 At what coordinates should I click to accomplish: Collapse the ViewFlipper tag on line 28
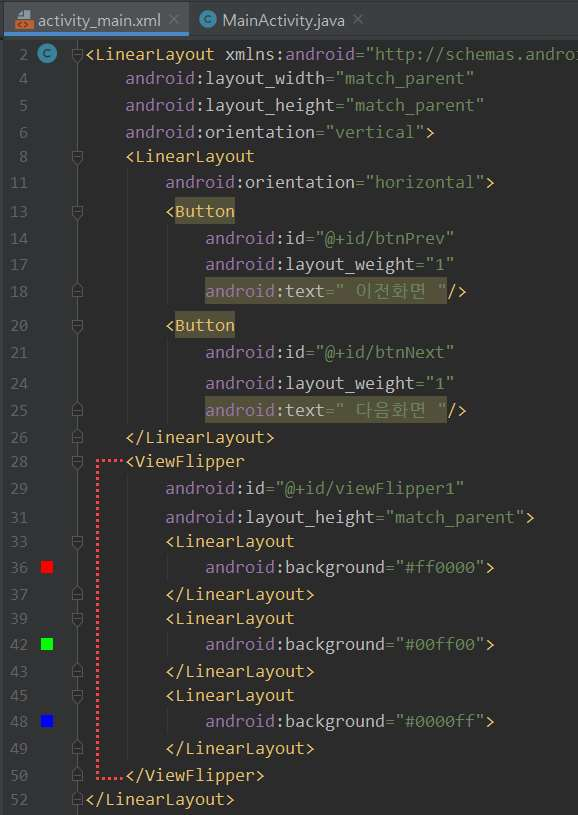coord(77,461)
